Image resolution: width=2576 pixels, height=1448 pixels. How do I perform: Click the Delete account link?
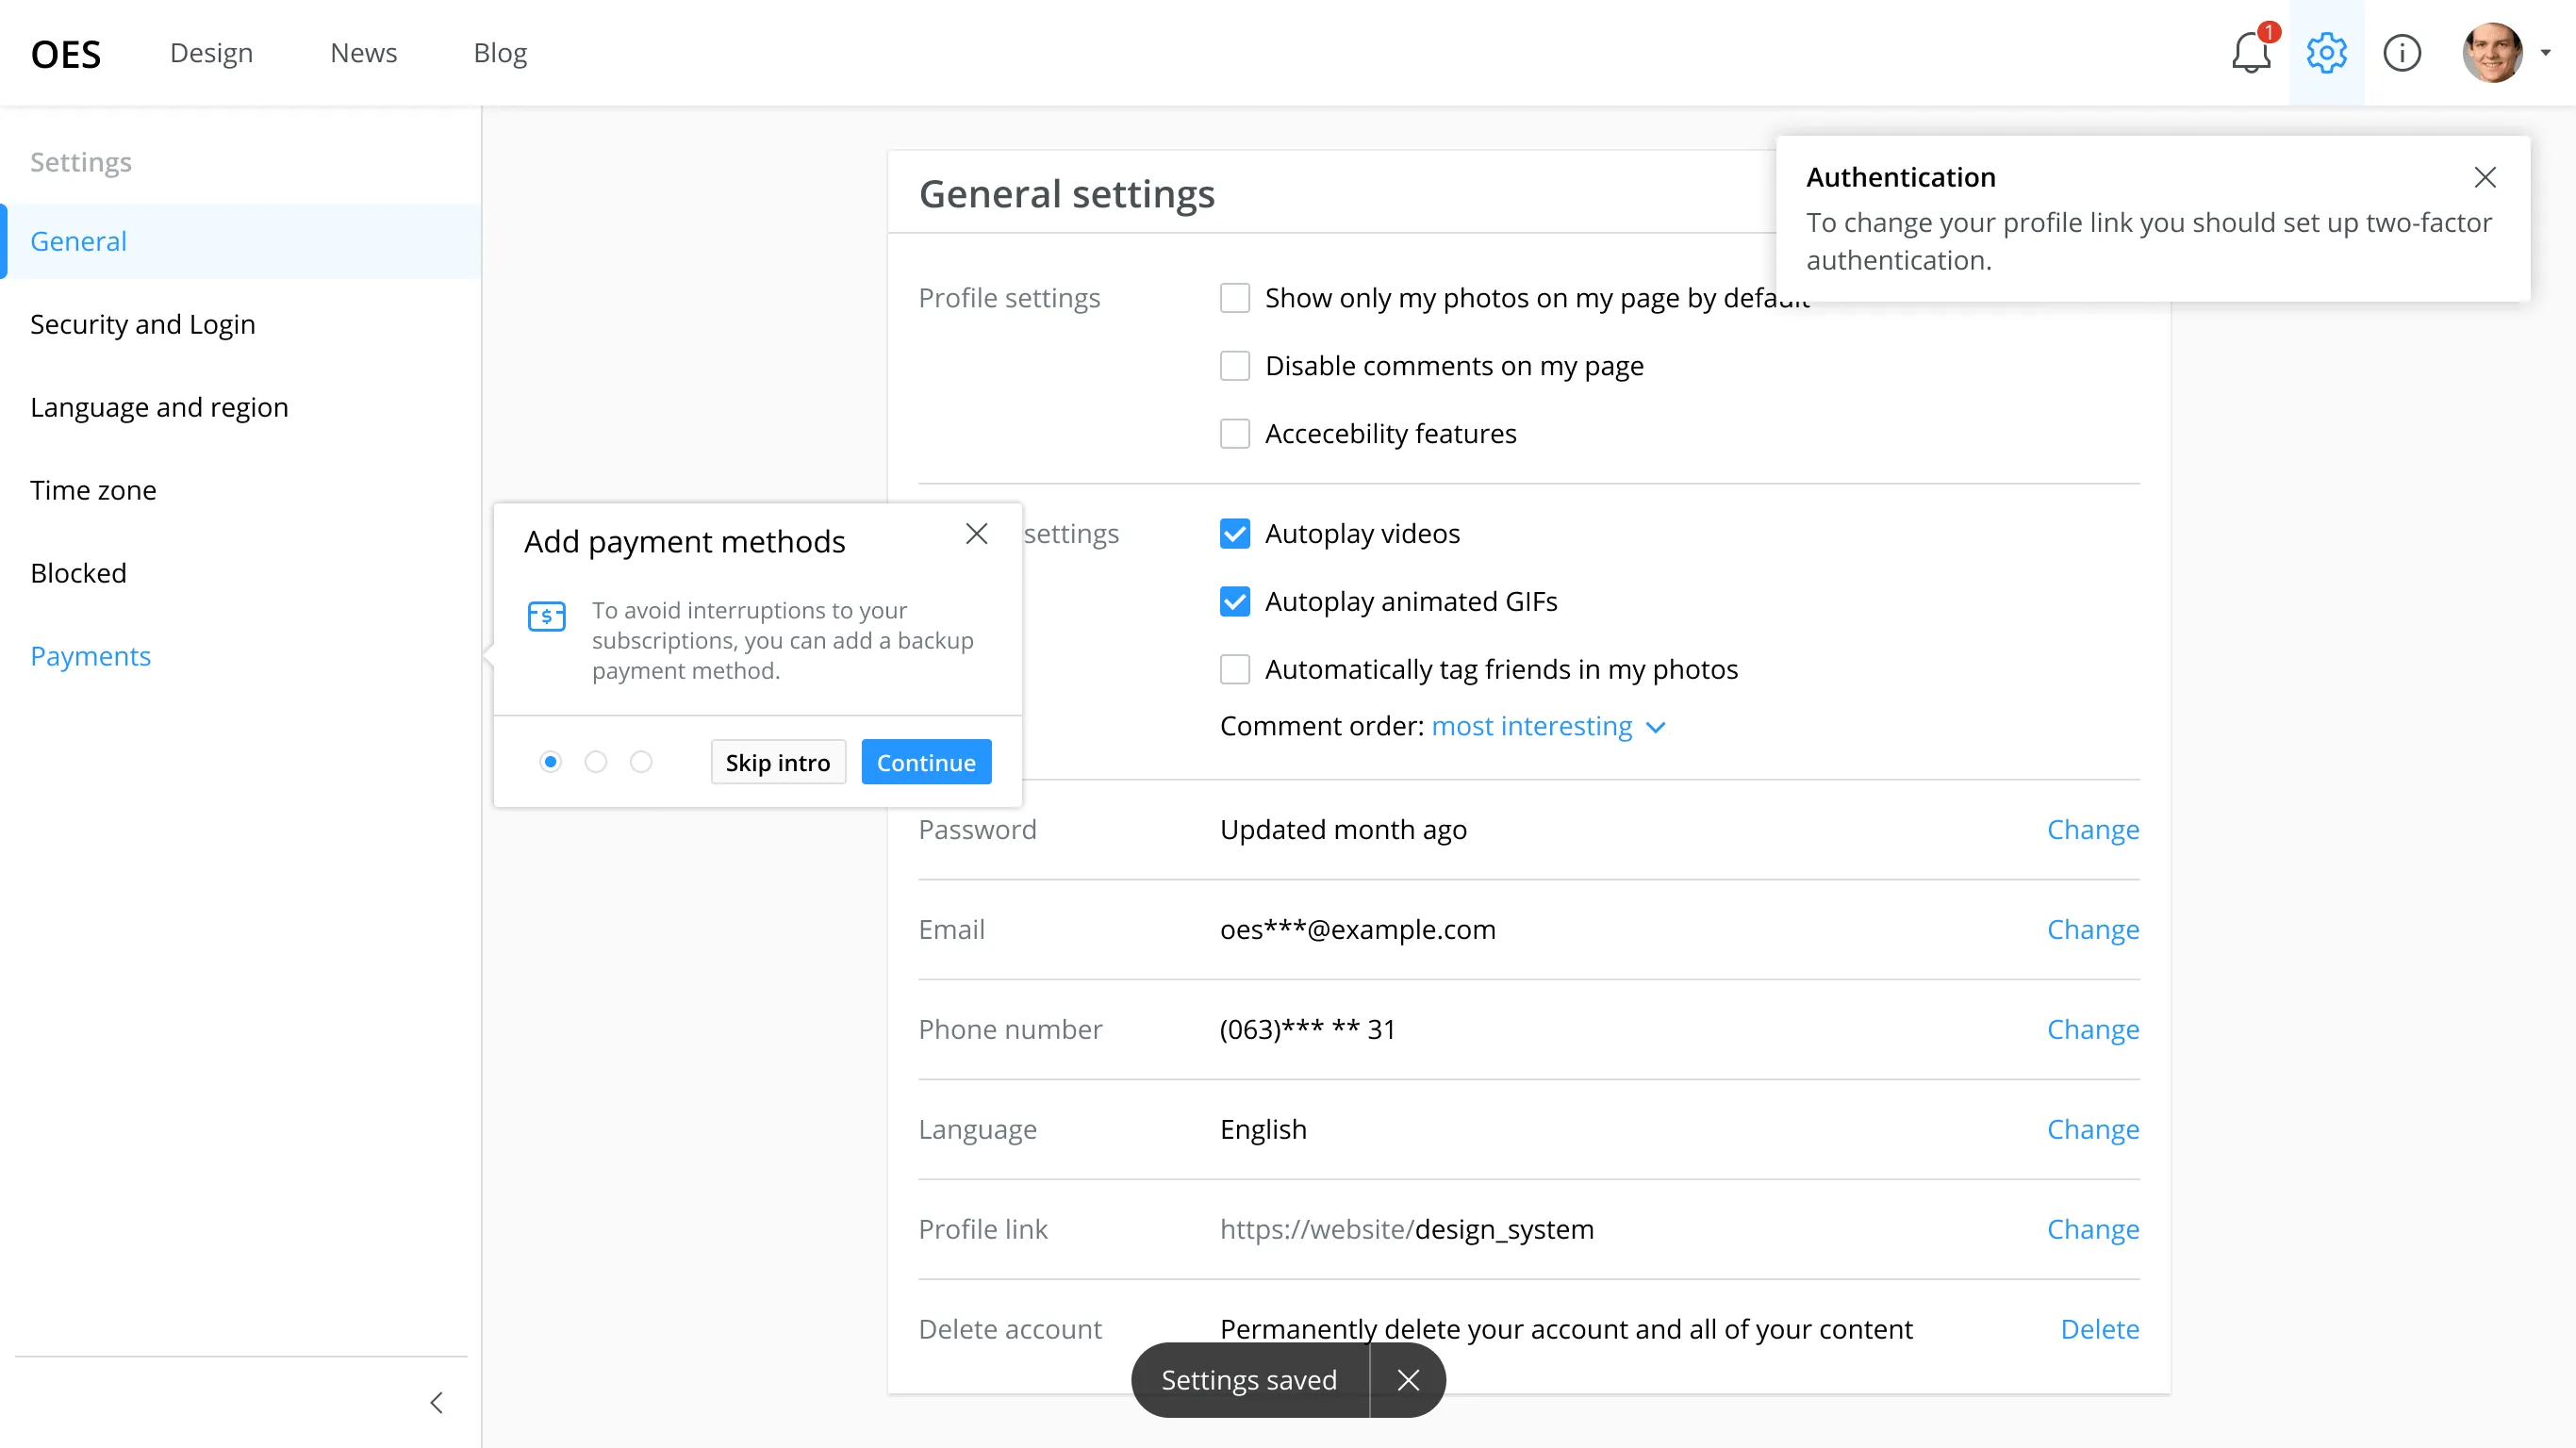[2099, 1329]
